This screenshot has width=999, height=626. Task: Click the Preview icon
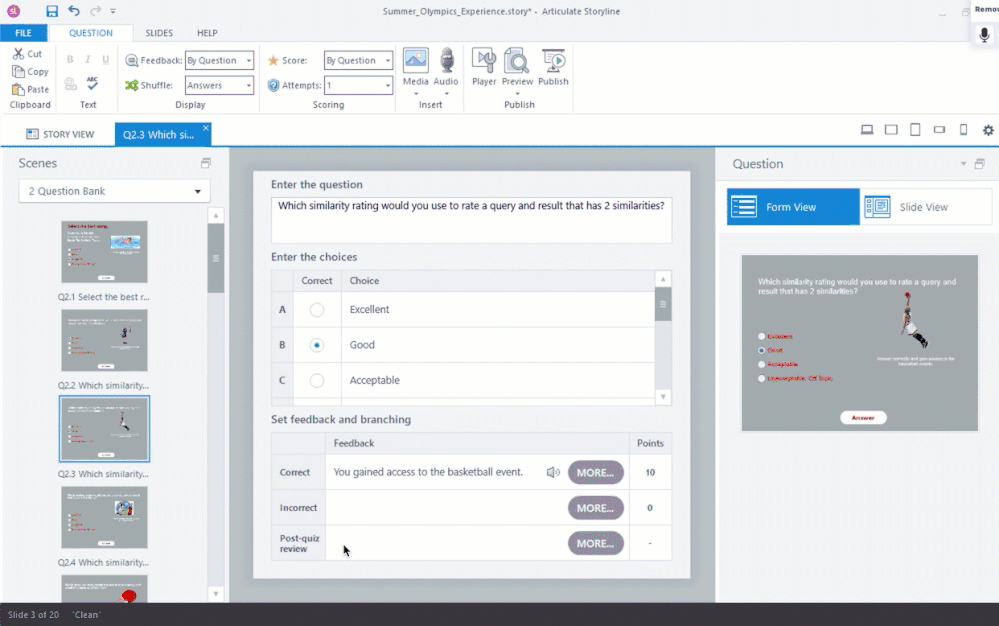point(517,61)
